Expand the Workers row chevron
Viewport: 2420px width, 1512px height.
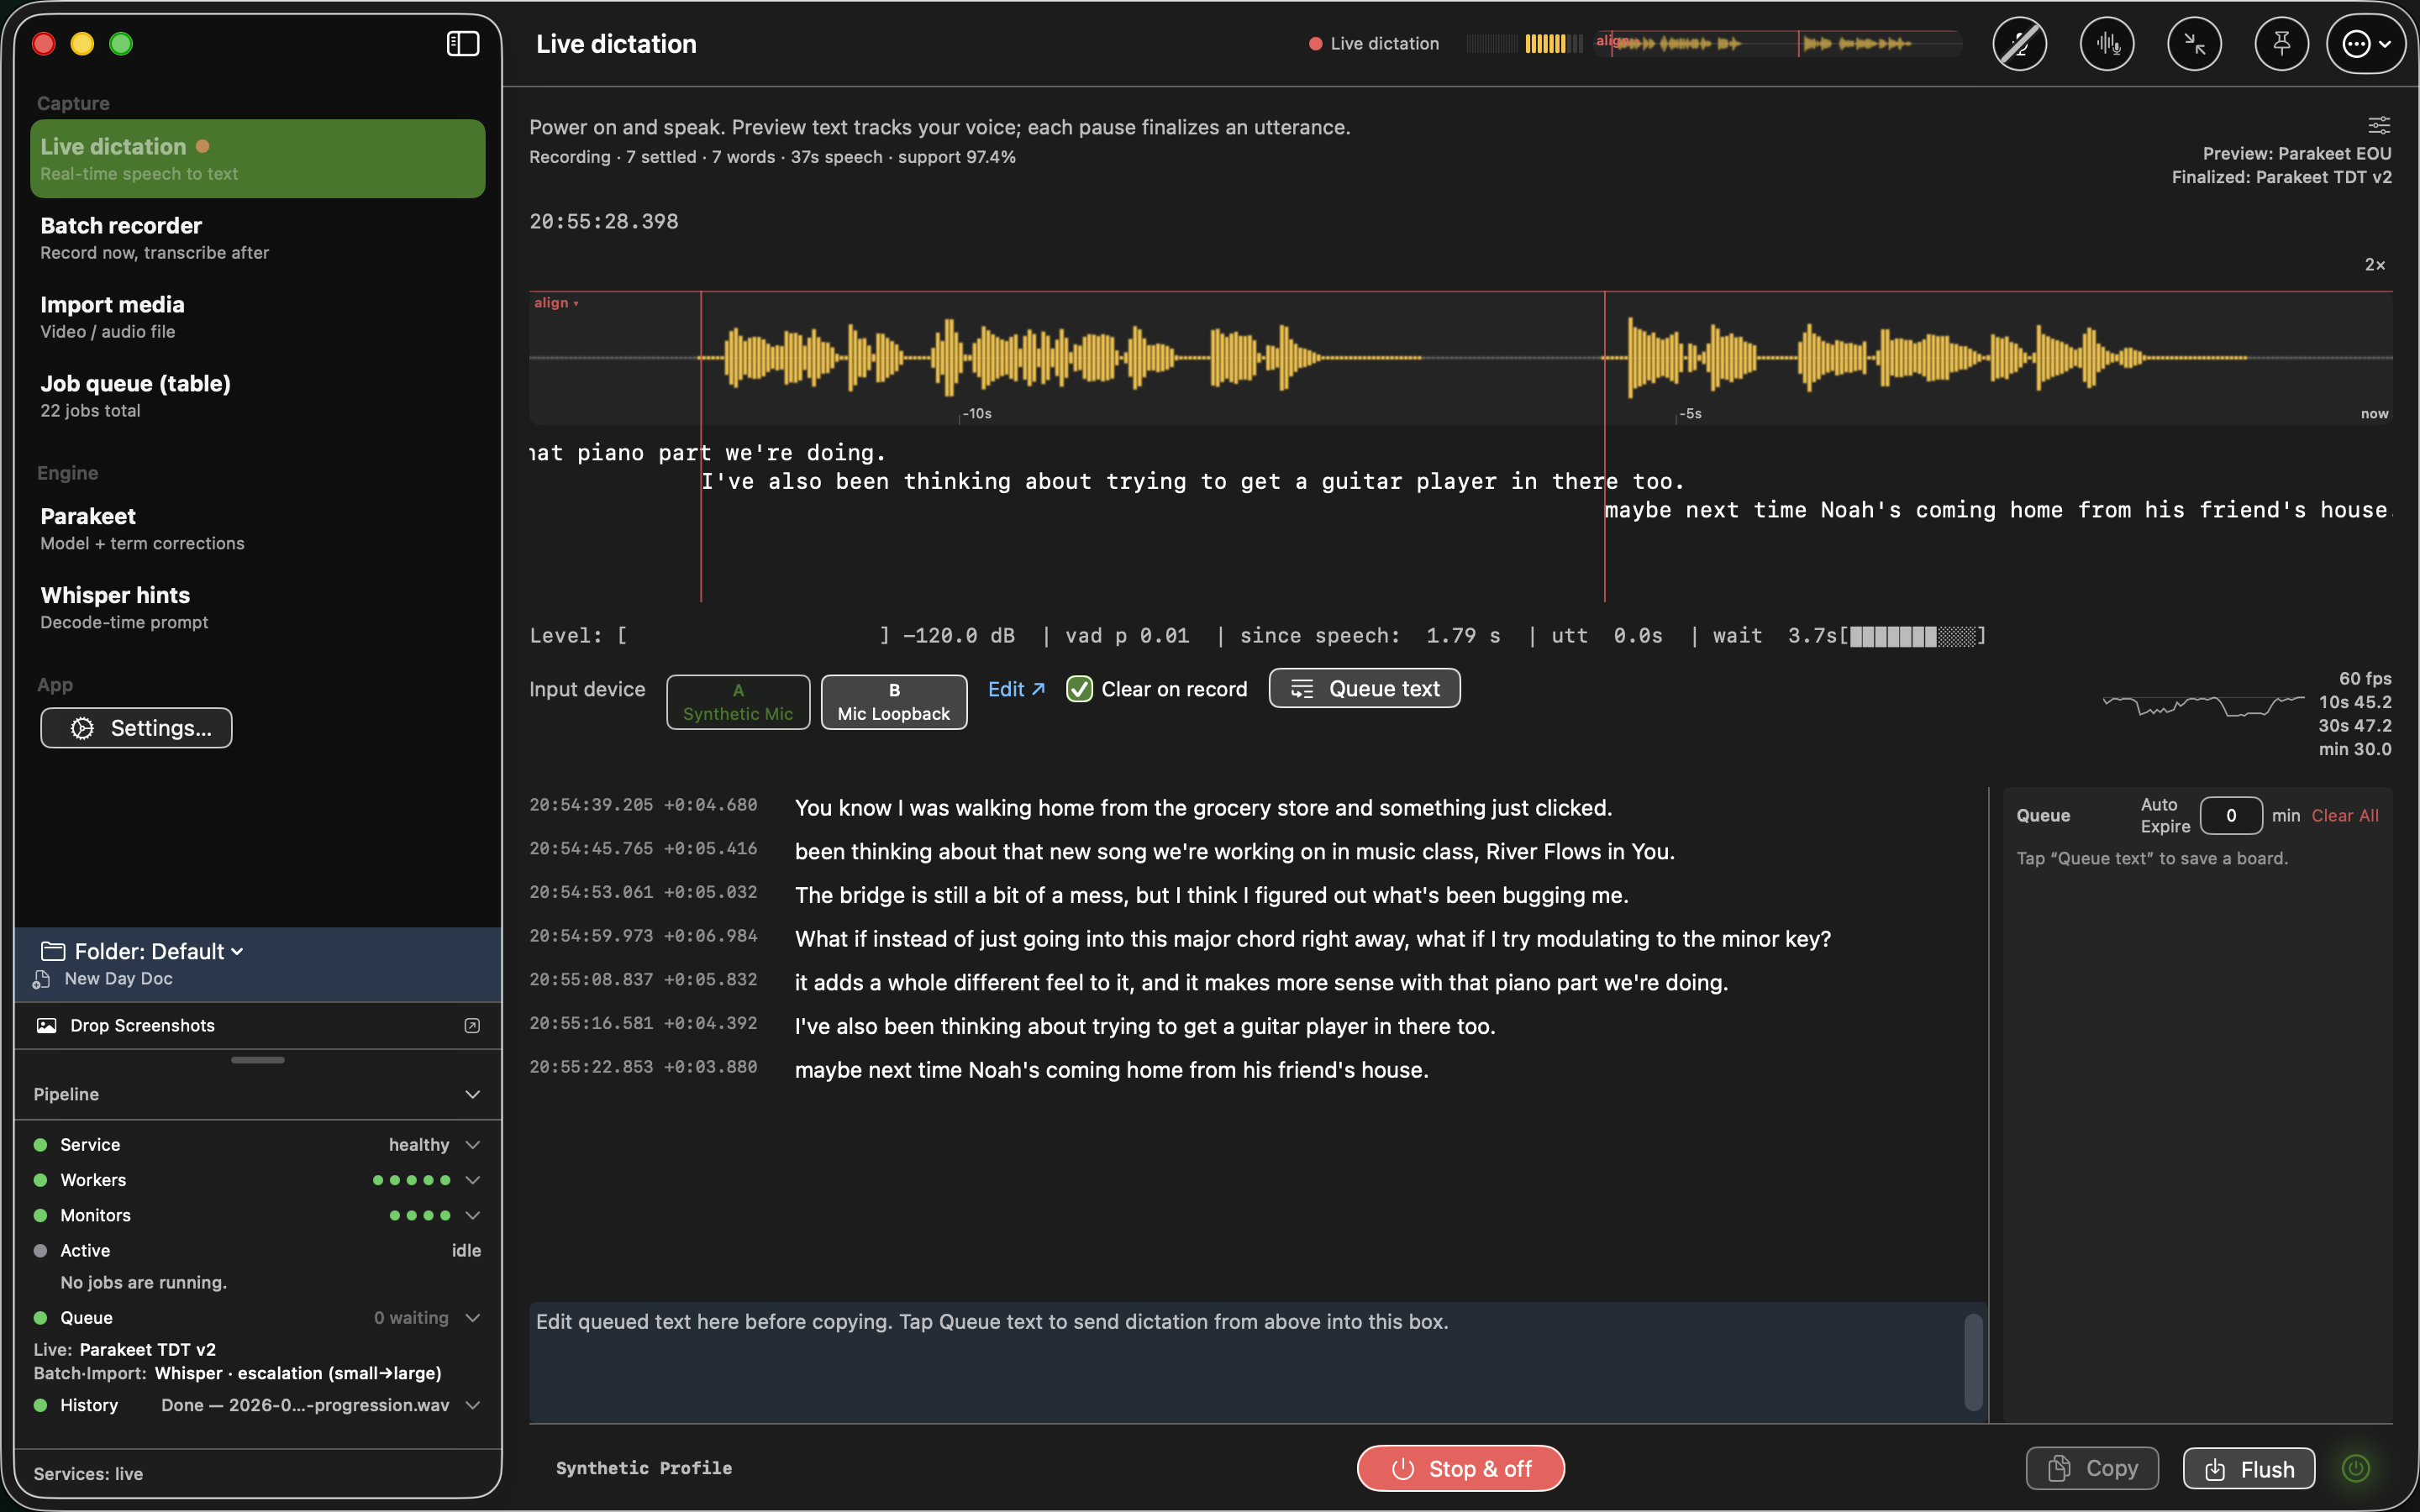tap(472, 1180)
